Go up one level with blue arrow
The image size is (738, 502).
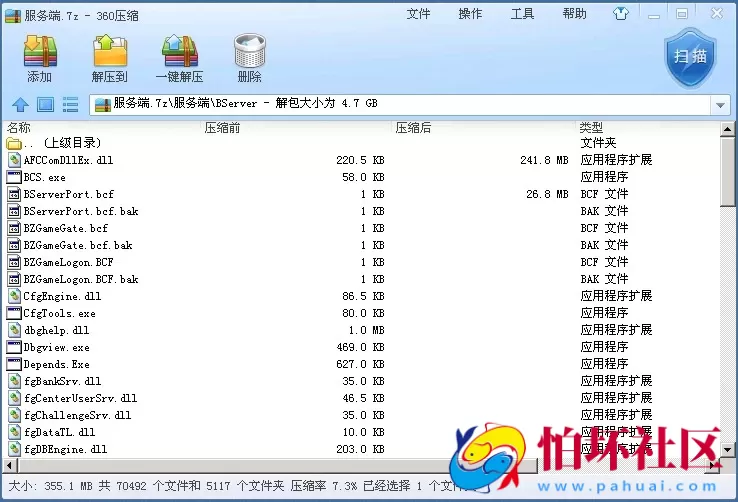tap(20, 104)
